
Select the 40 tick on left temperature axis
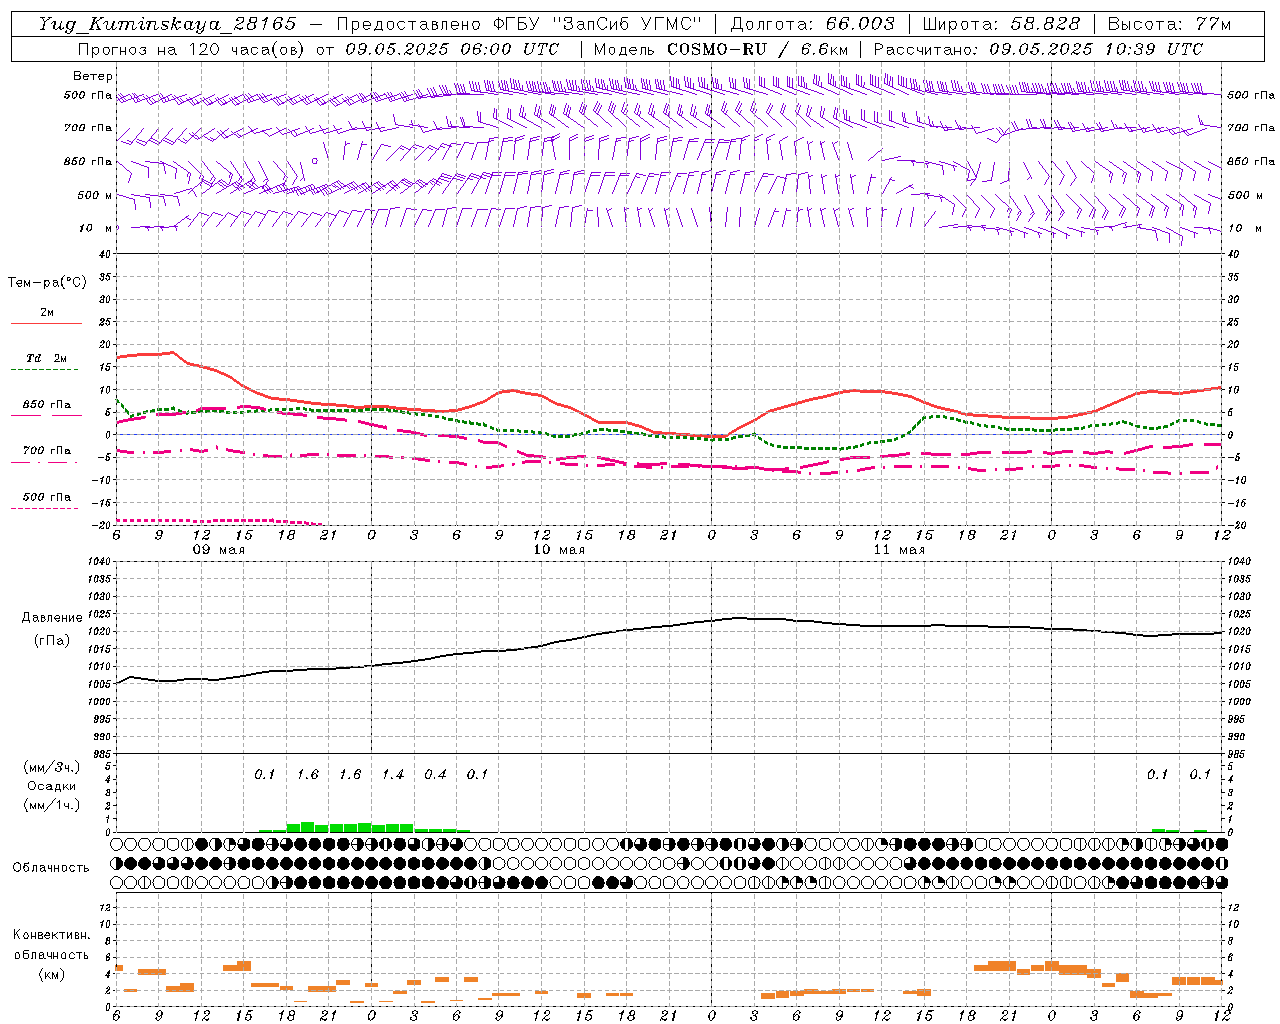point(104,254)
